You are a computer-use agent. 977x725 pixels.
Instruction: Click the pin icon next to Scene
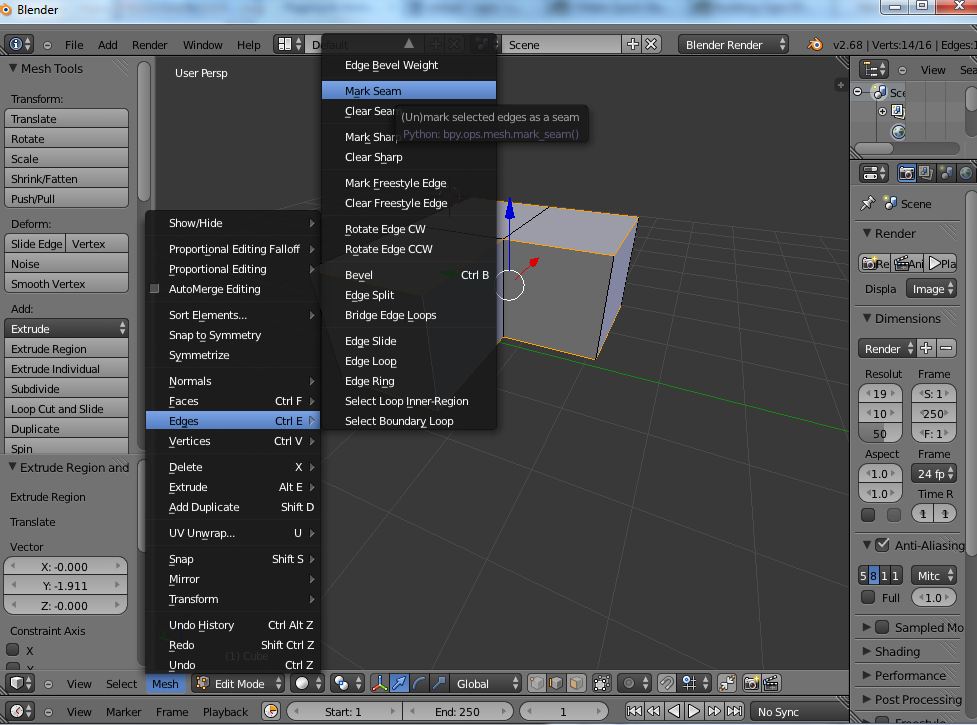(867, 204)
